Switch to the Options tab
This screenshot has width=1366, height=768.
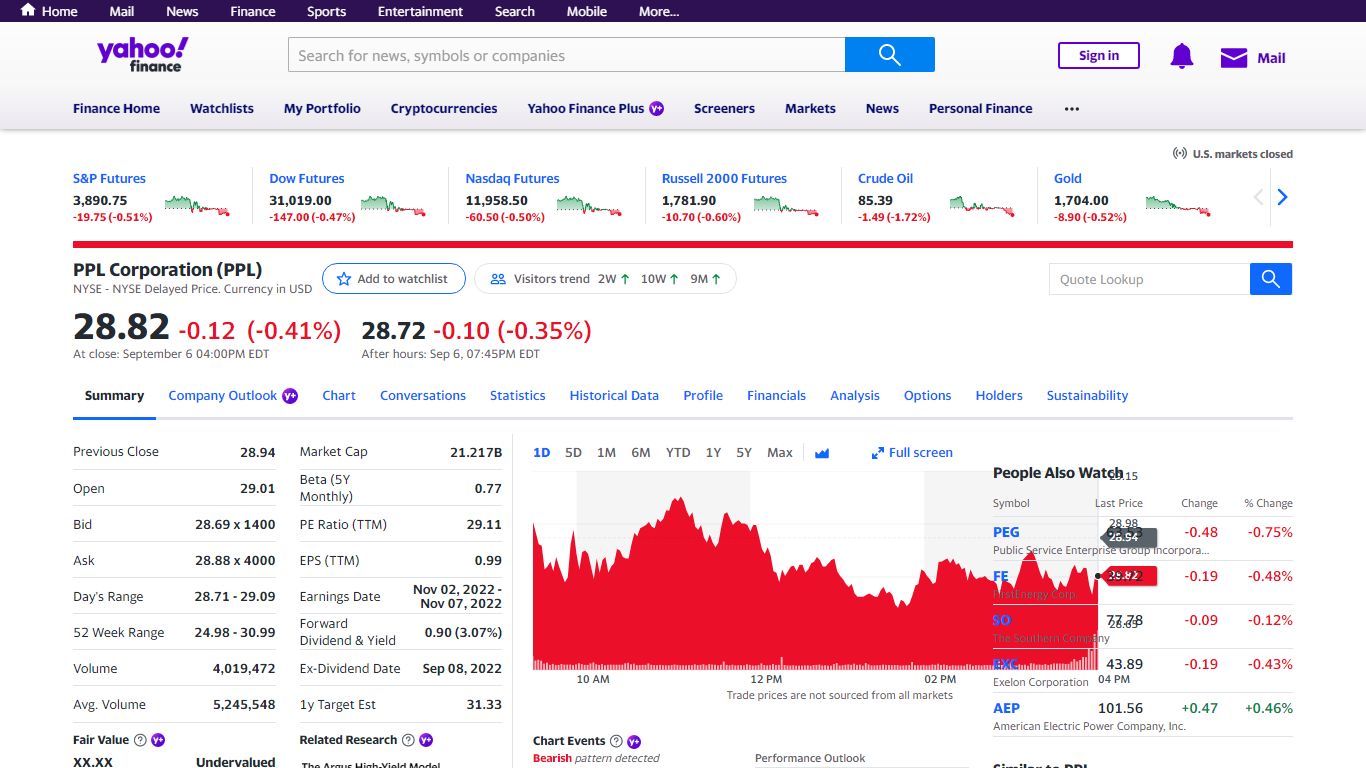click(927, 395)
